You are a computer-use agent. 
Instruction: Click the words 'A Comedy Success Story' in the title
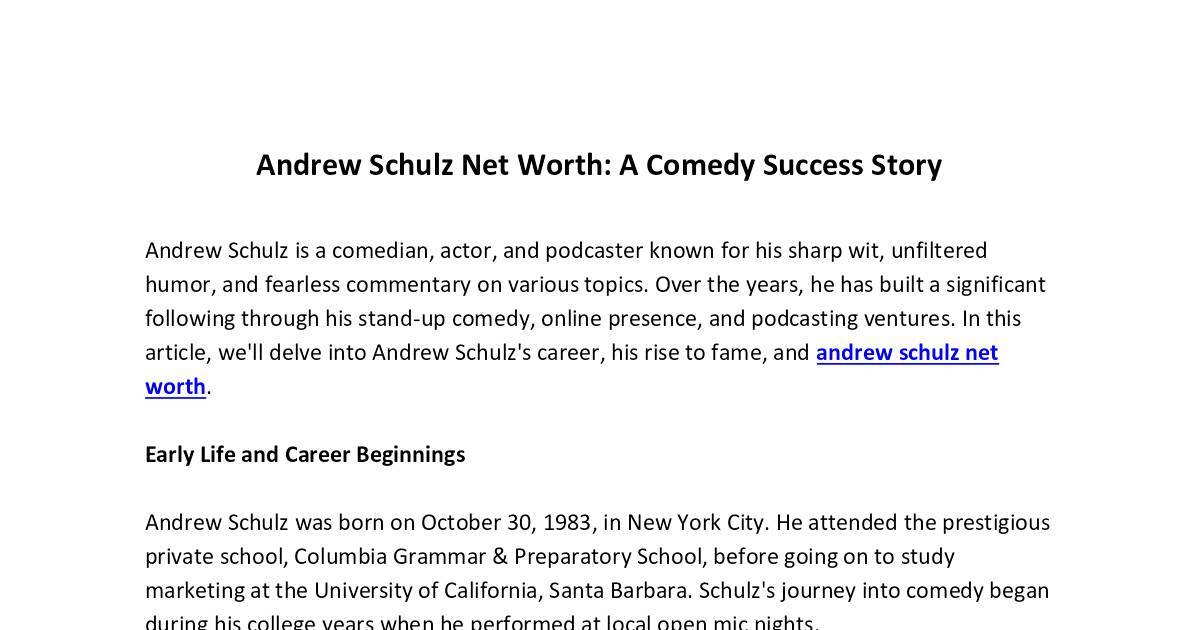(780, 165)
